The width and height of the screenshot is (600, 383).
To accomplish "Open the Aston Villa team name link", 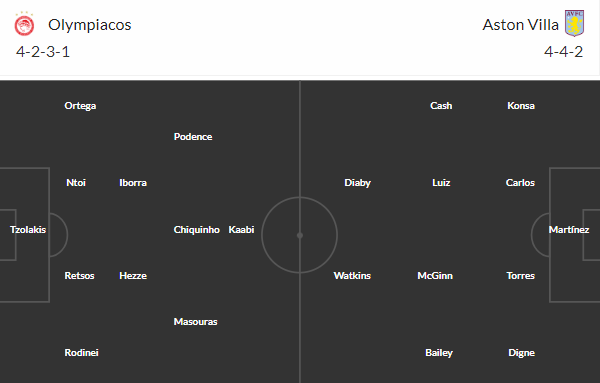I will pos(520,25).
